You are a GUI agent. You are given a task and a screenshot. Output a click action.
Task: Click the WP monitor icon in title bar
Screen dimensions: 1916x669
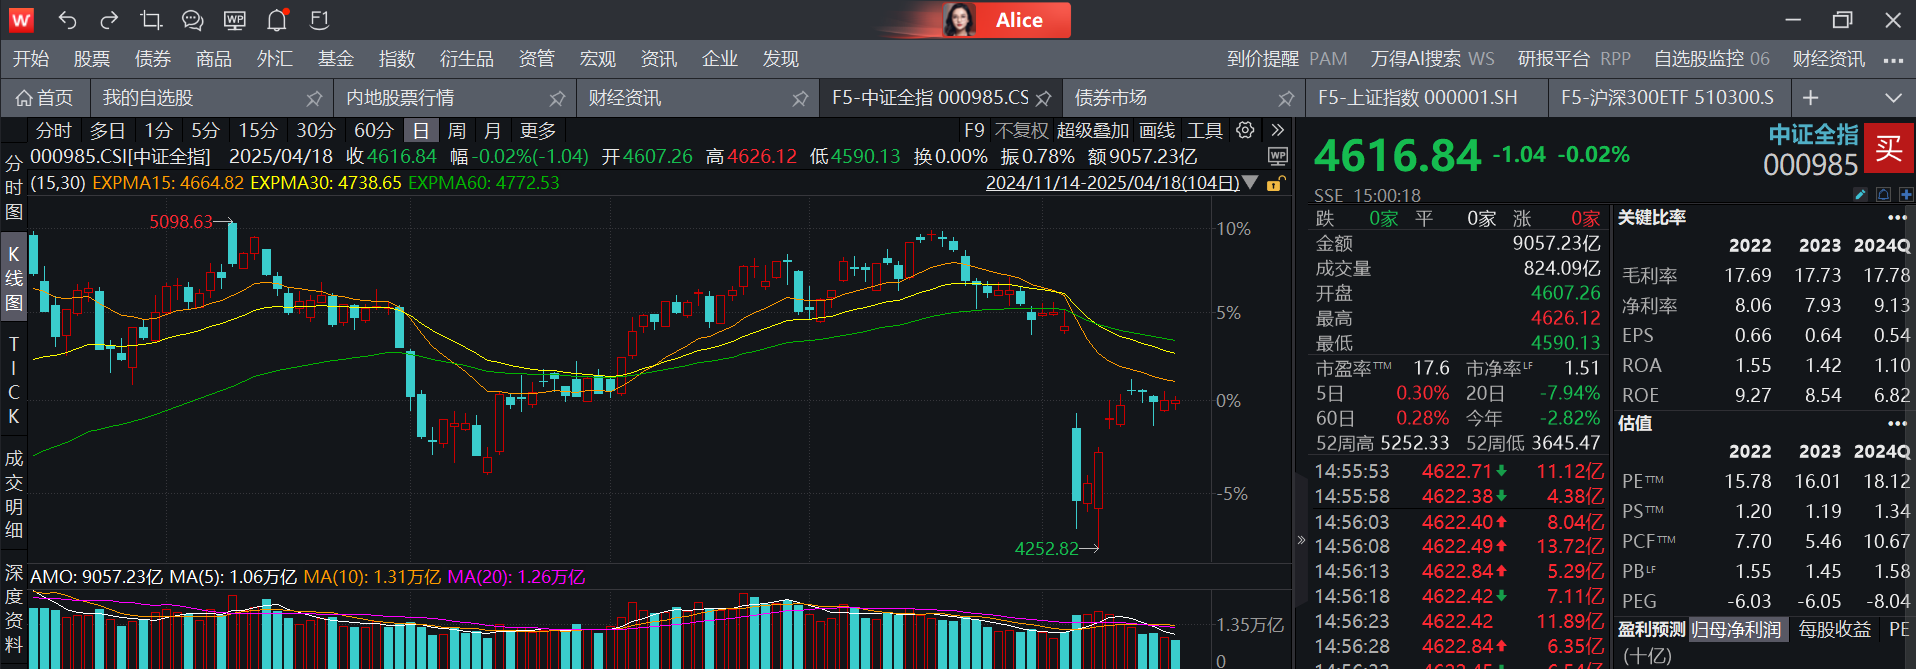(235, 20)
